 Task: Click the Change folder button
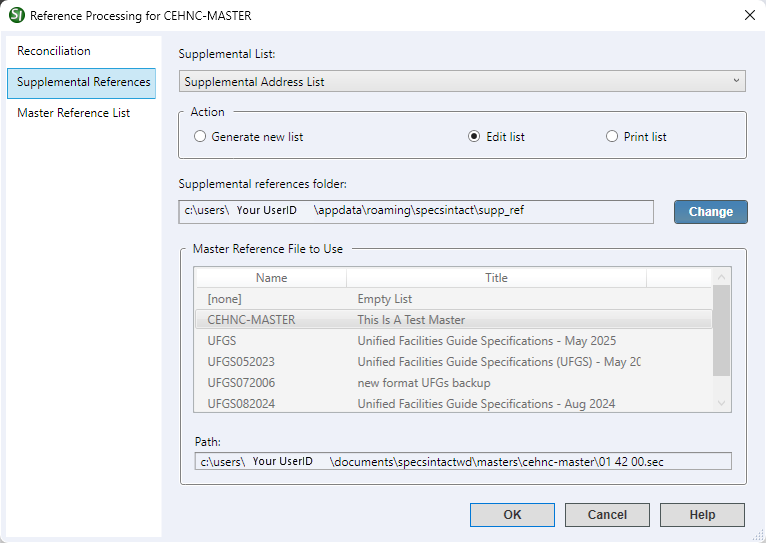point(711,212)
